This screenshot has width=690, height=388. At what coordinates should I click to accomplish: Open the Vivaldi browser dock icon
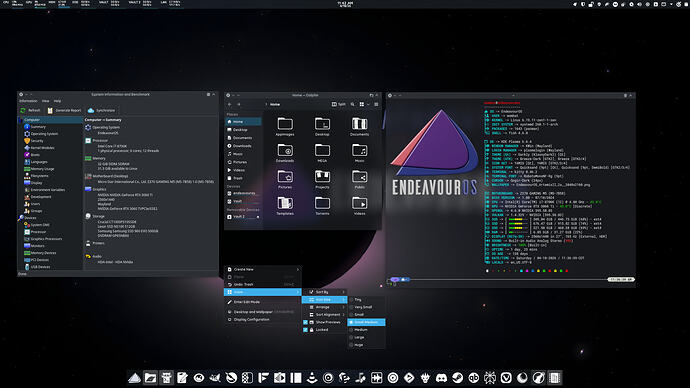pyautogui.click(x=506, y=377)
